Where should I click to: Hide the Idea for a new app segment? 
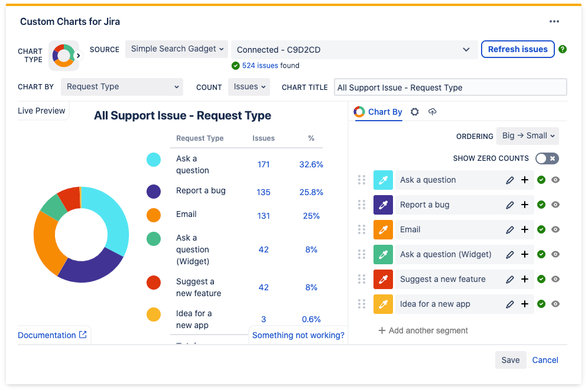555,304
